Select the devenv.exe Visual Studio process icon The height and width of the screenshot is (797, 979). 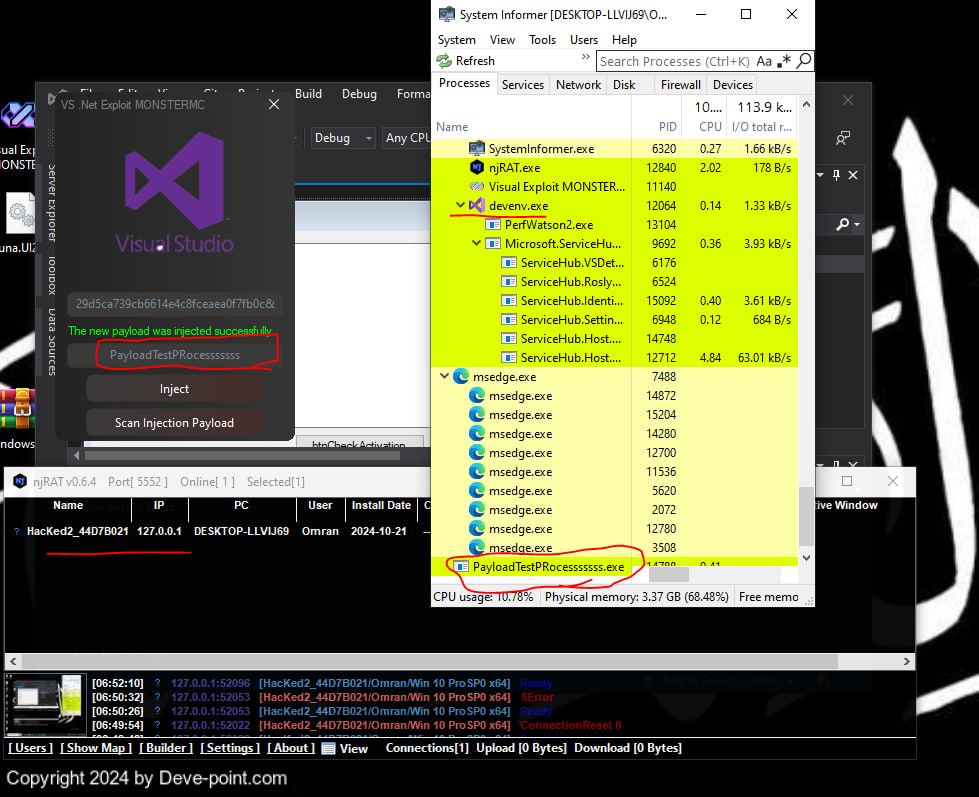pos(477,205)
